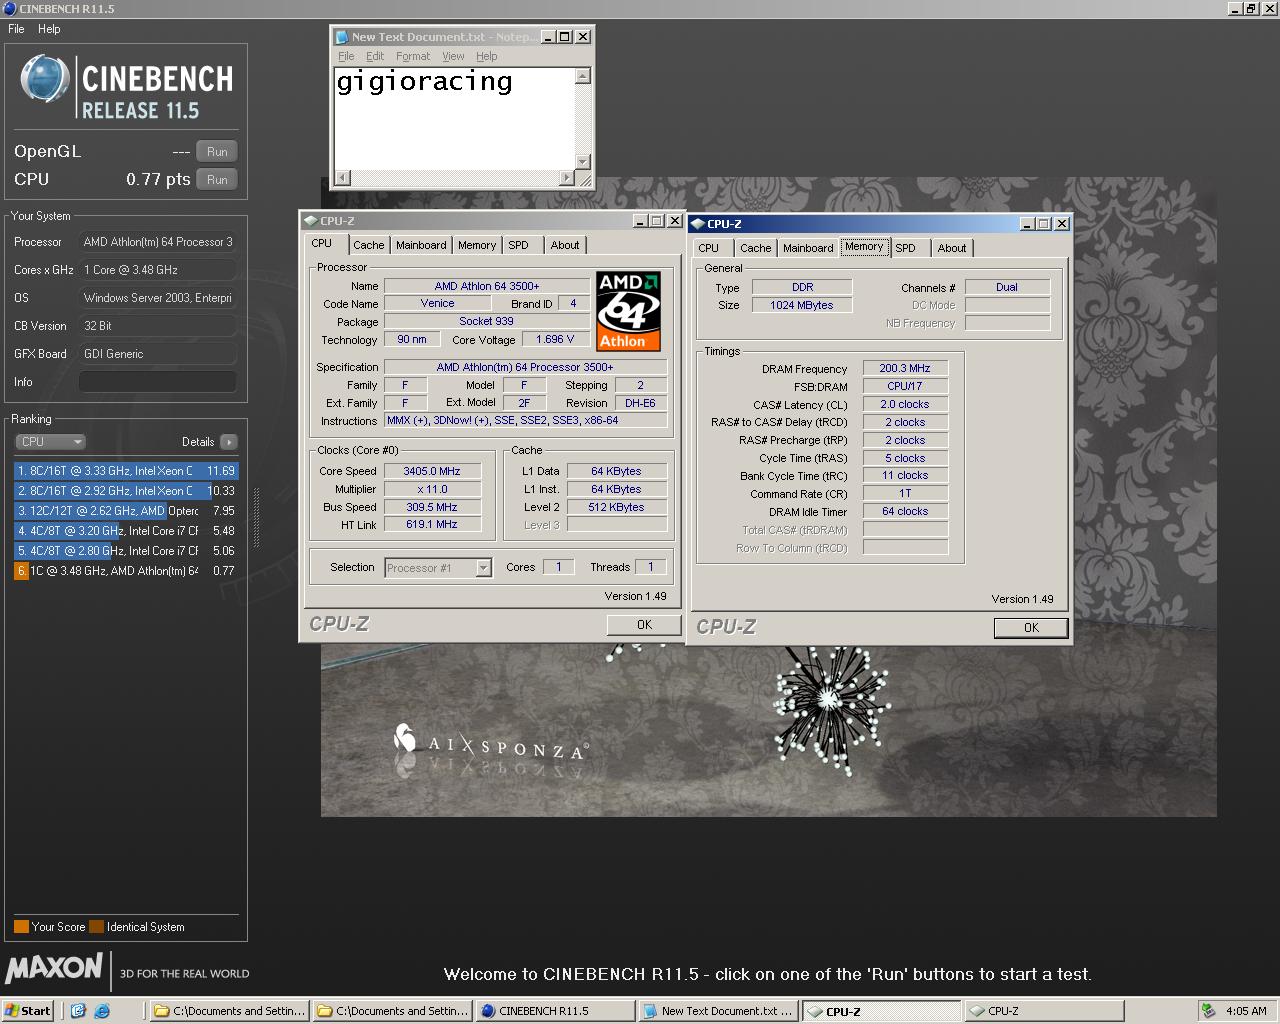Switch to Cache tab in left CPU-Z window
Image resolution: width=1280 pixels, height=1024 pixels.
click(x=368, y=245)
